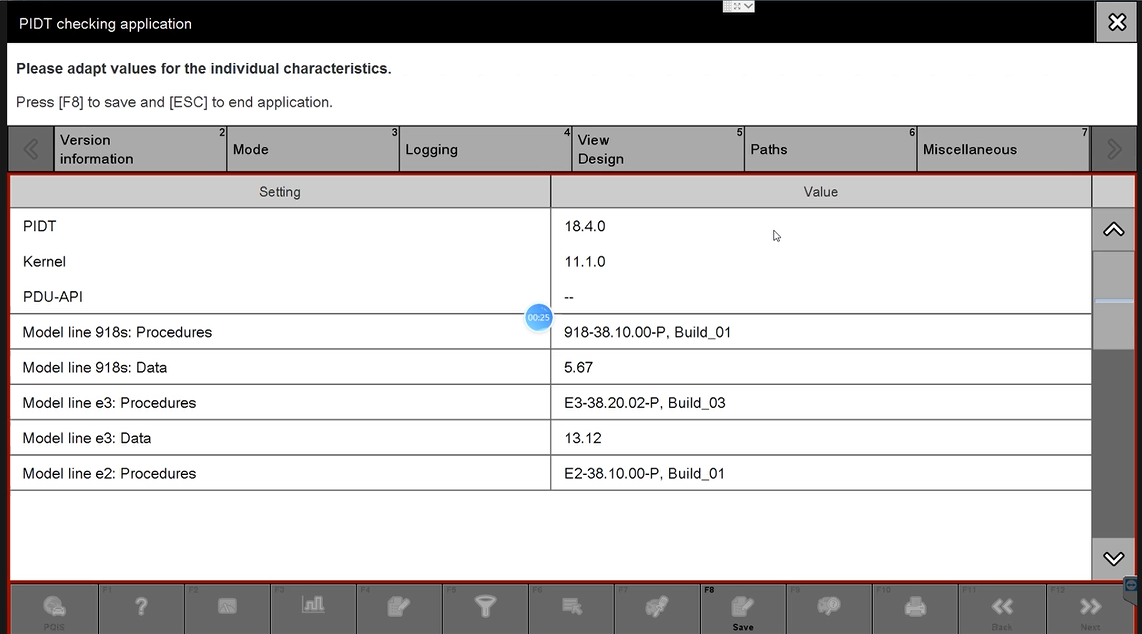
Task: Go to the Paths tab
Action: click(x=830, y=150)
